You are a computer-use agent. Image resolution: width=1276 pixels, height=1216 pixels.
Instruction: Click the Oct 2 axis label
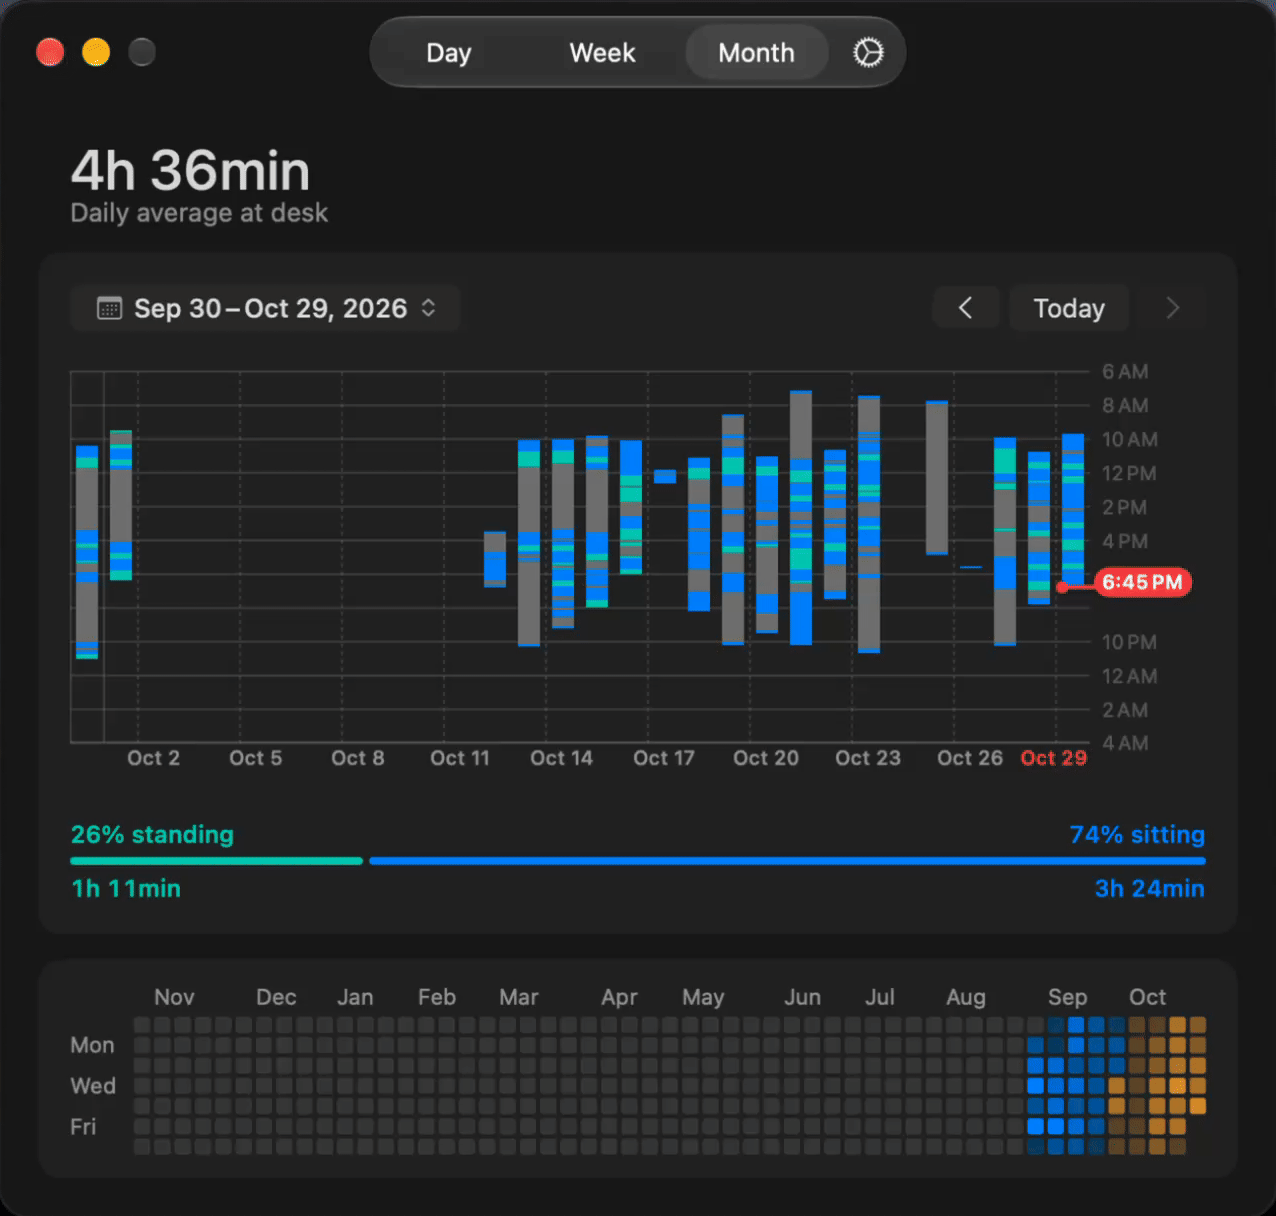click(153, 758)
